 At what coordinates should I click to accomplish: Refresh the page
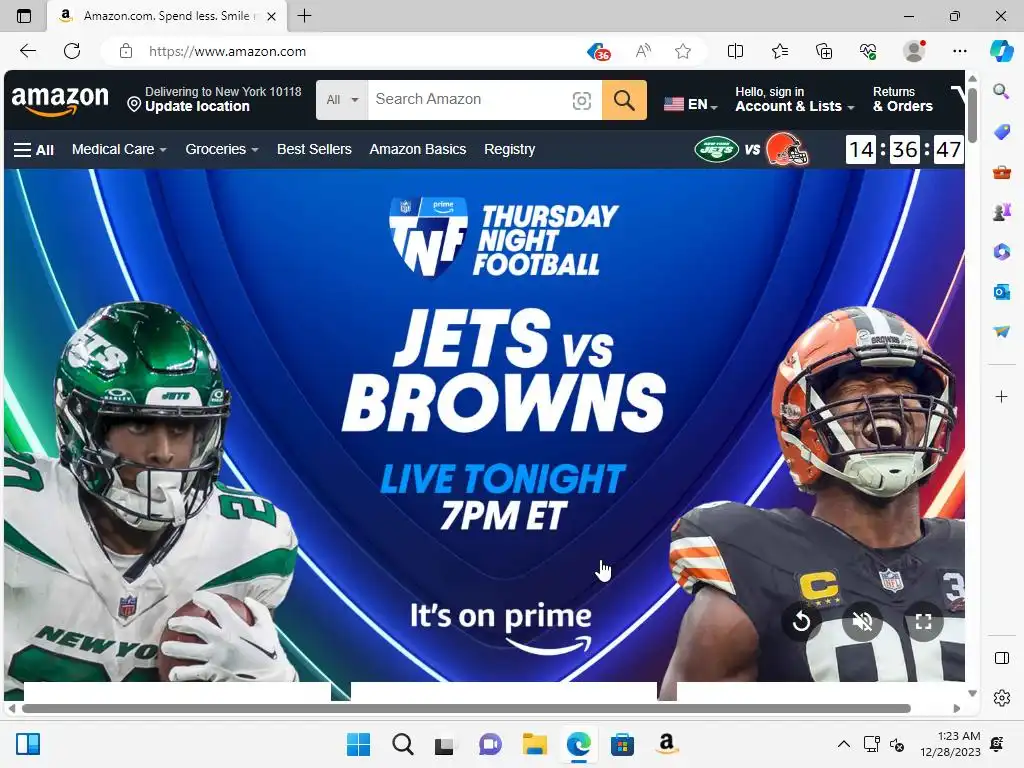point(72,51)
